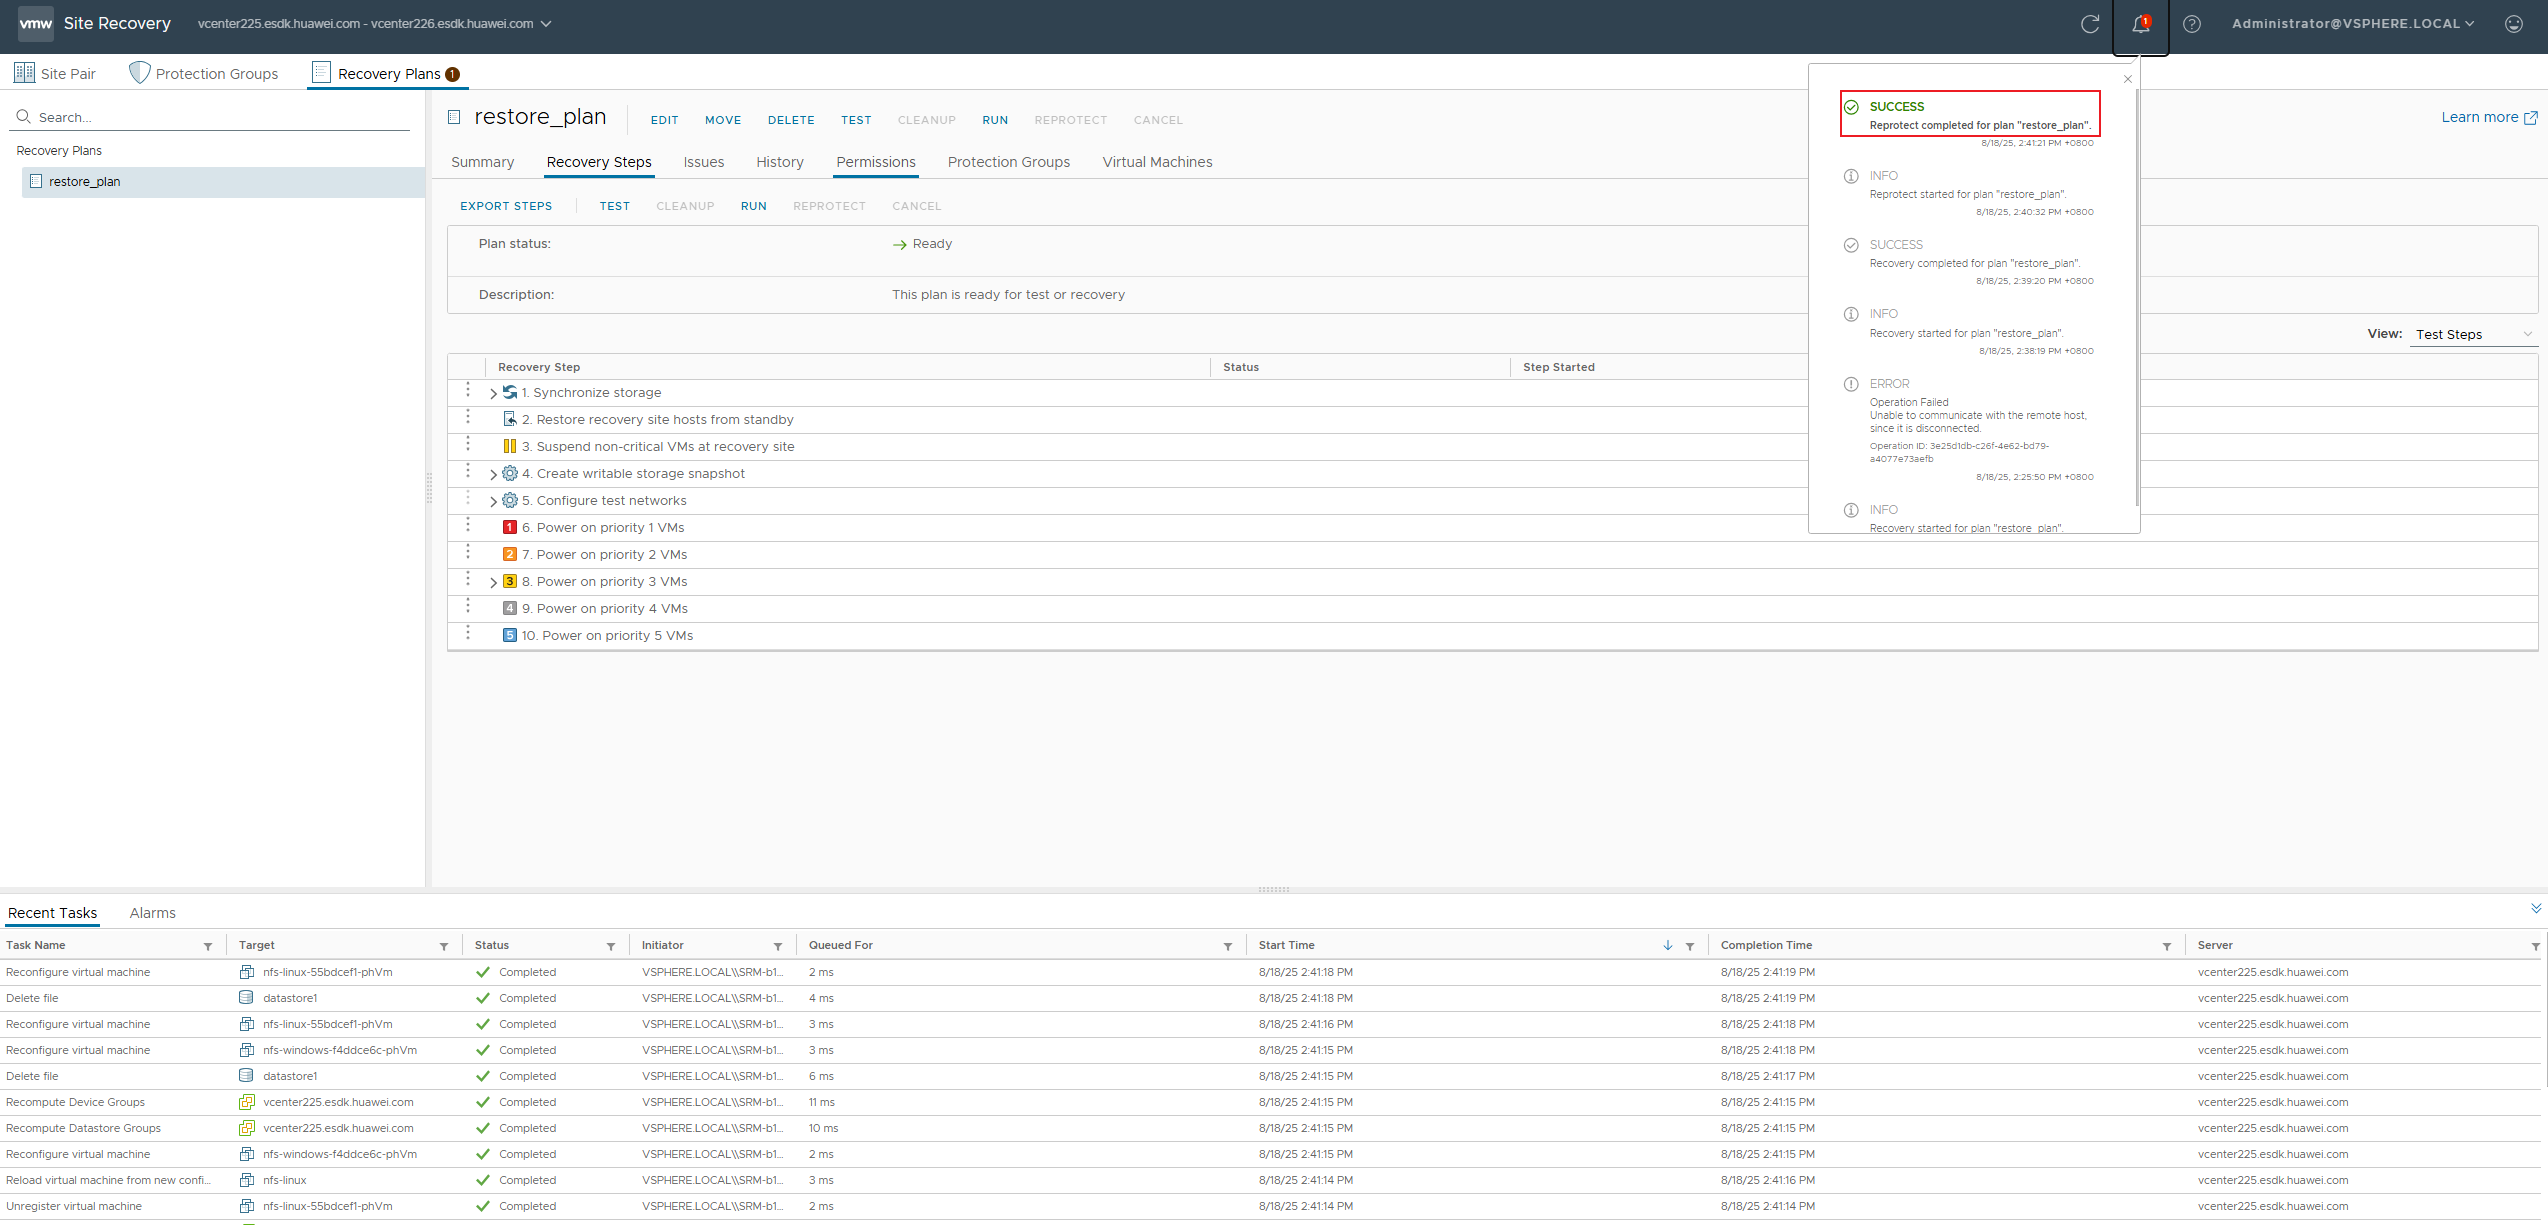Expand the Synchronize storage step

click(493, 394)
